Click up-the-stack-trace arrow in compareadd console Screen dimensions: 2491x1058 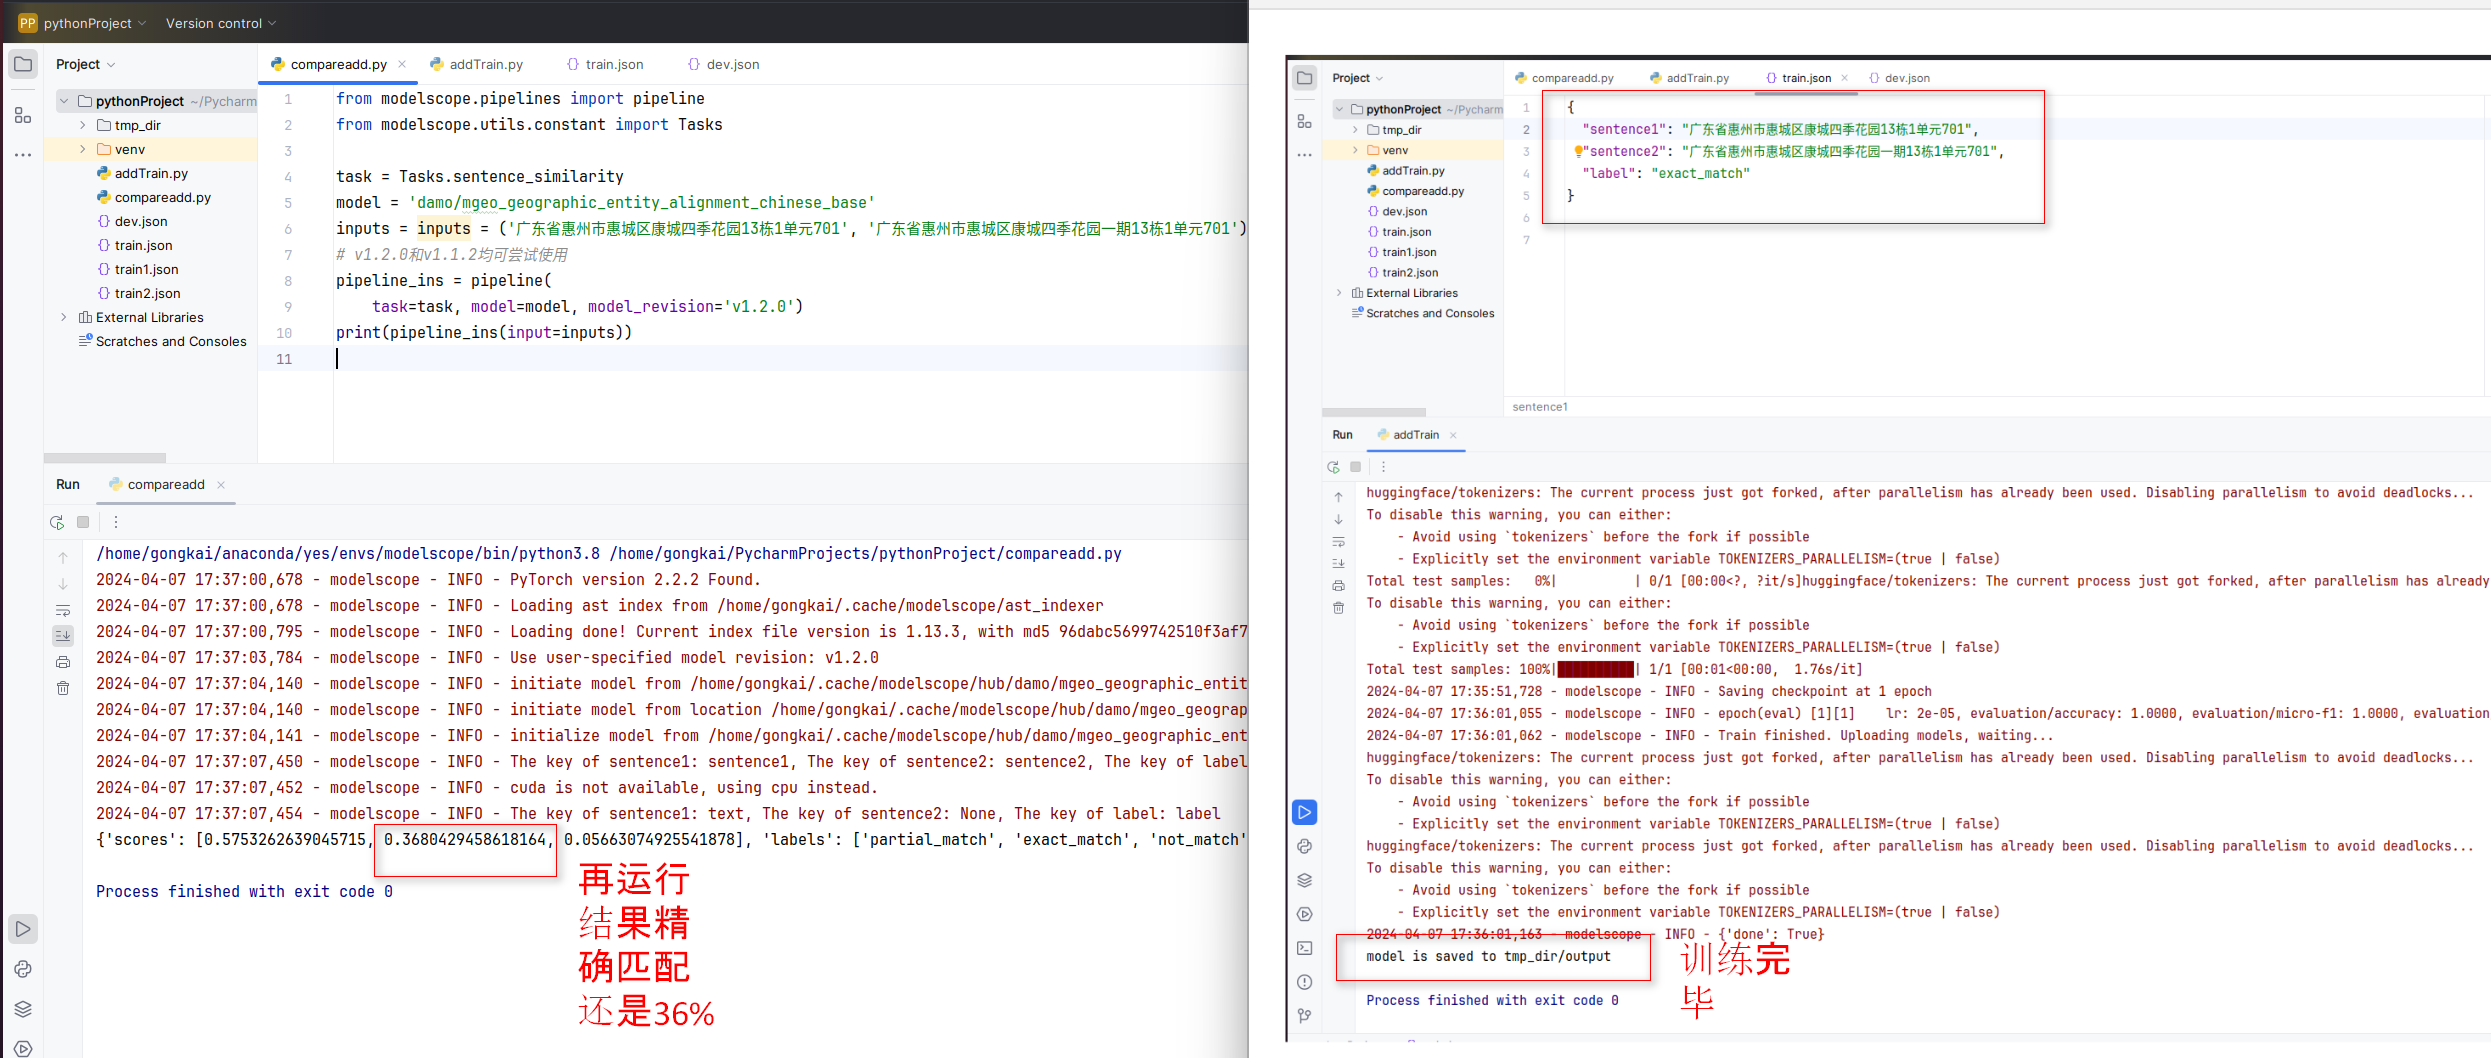point(63,558)
